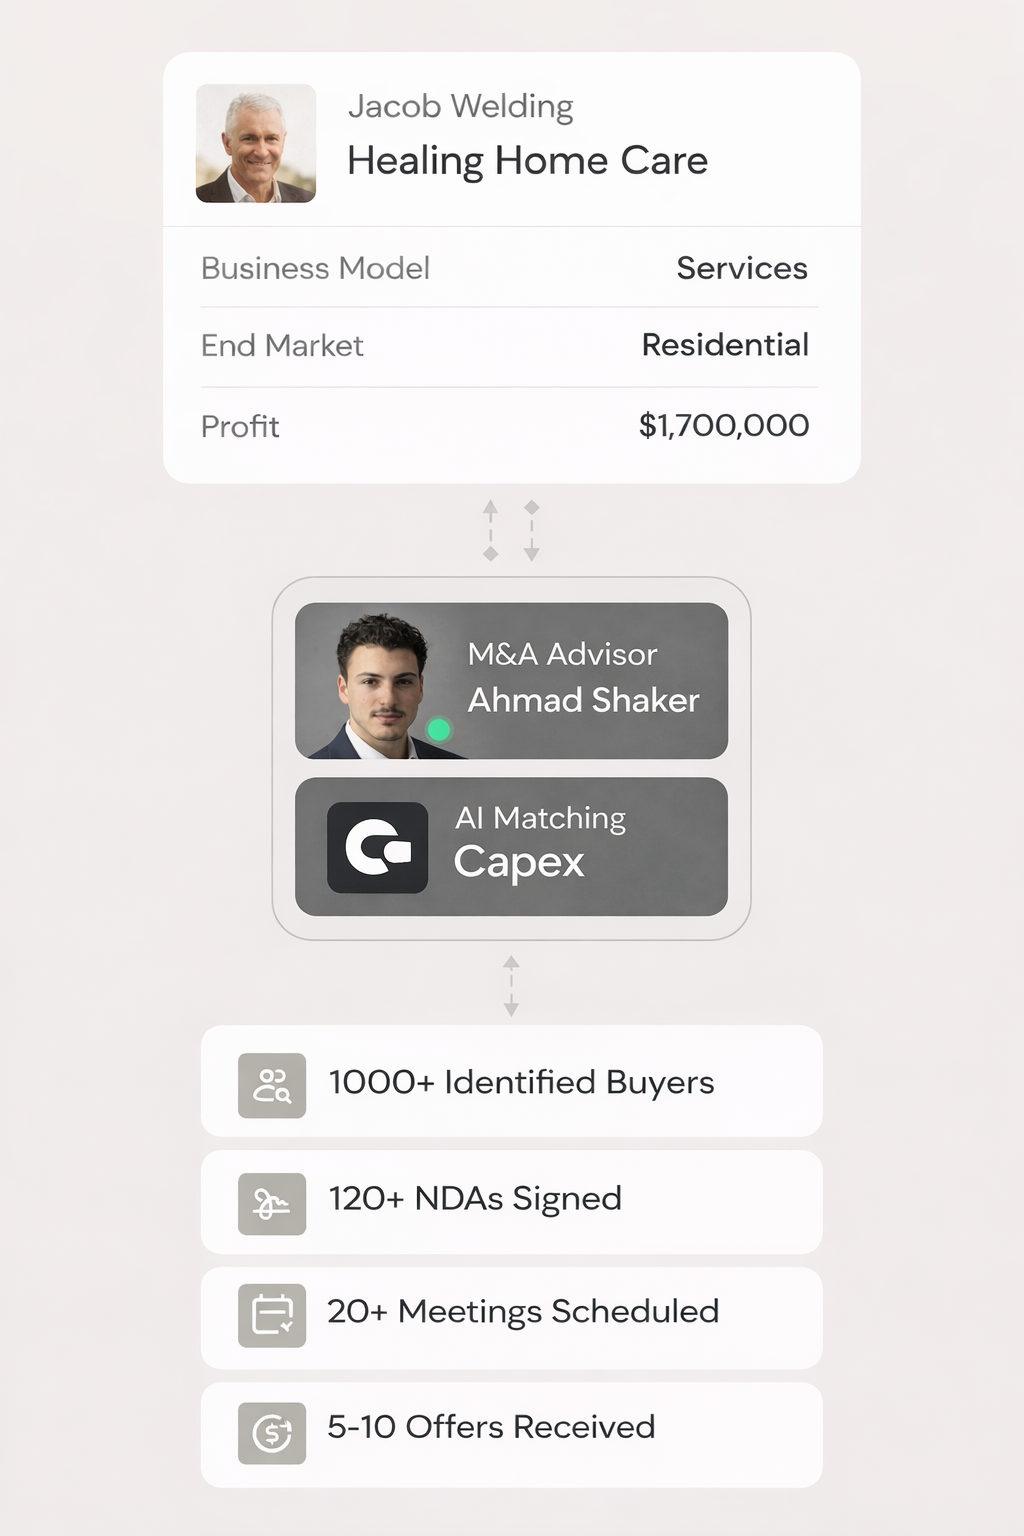This screenshot has width=1024, height=1536.
Task: Click the bidirectional arrows below profile card
Action: click(x=511, y=530)
